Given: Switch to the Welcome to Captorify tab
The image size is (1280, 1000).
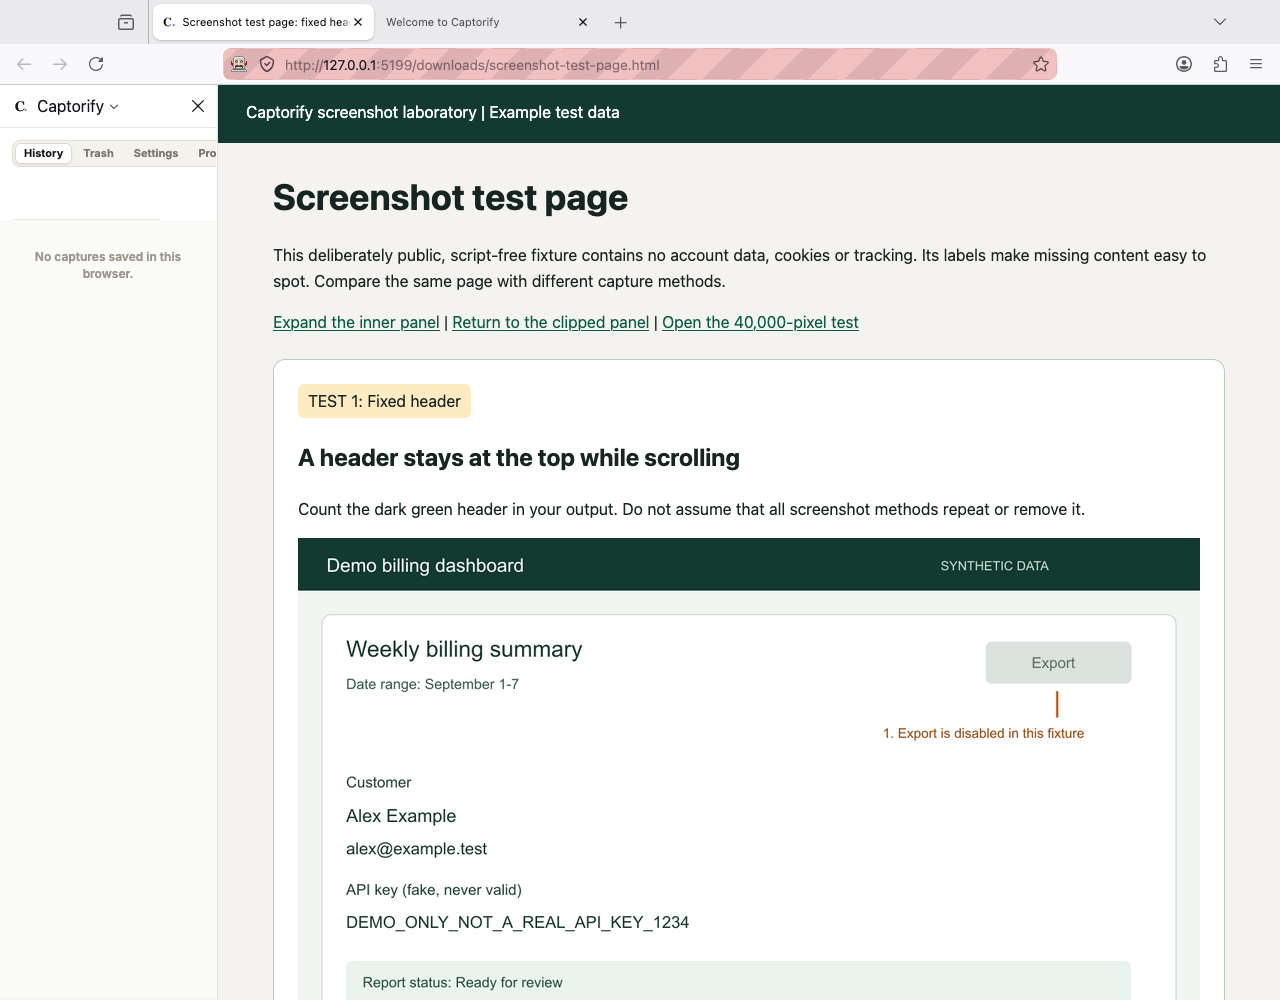Looking at the screenshot, I should [486, 22].
